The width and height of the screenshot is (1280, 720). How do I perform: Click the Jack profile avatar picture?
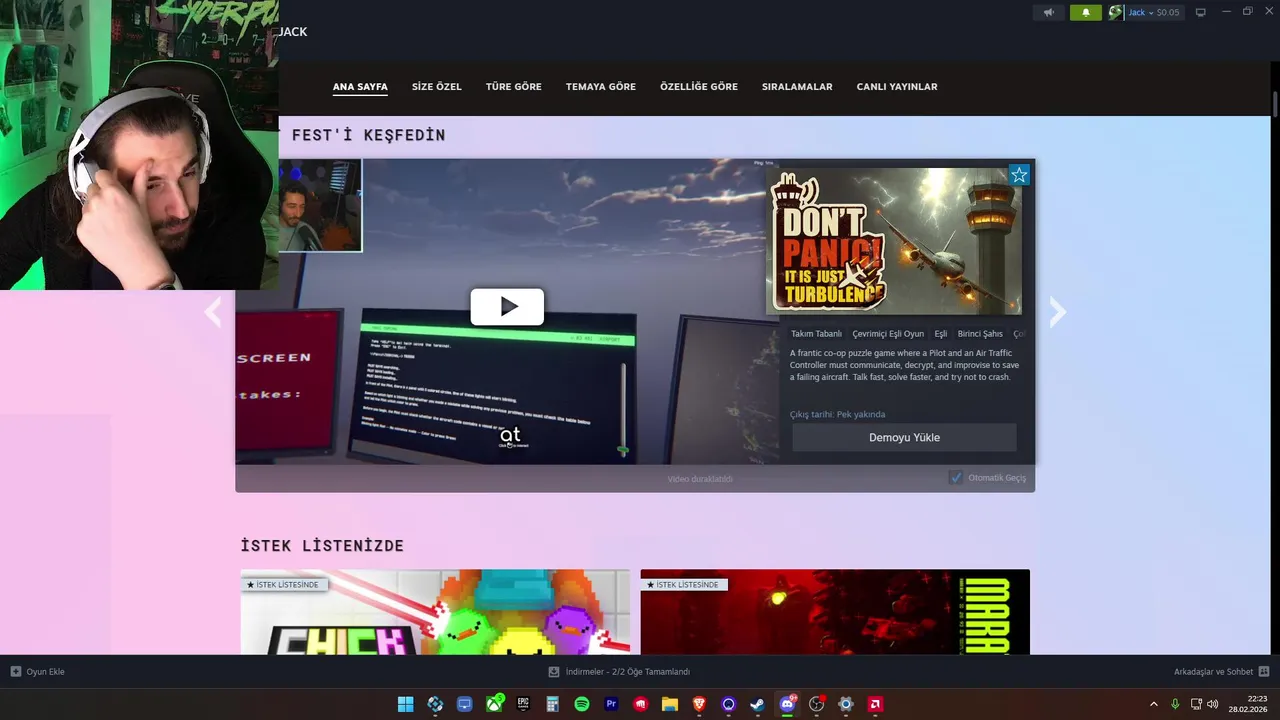1116,13
